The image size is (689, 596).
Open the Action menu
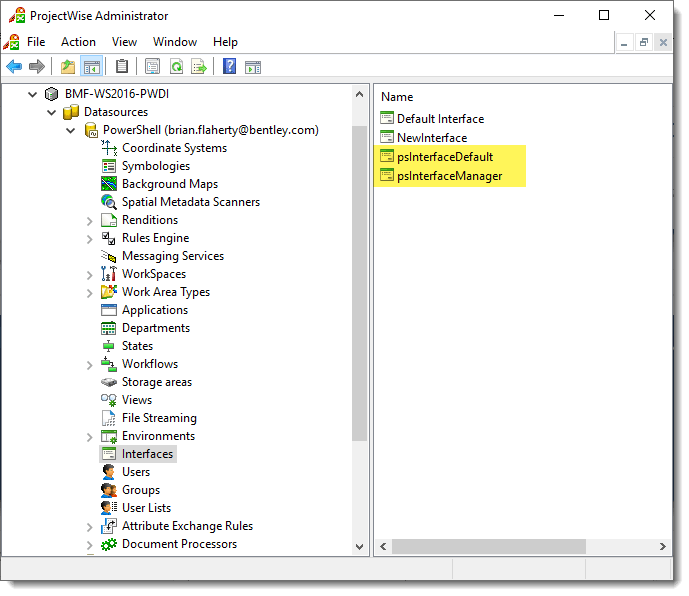pos(78,42)
